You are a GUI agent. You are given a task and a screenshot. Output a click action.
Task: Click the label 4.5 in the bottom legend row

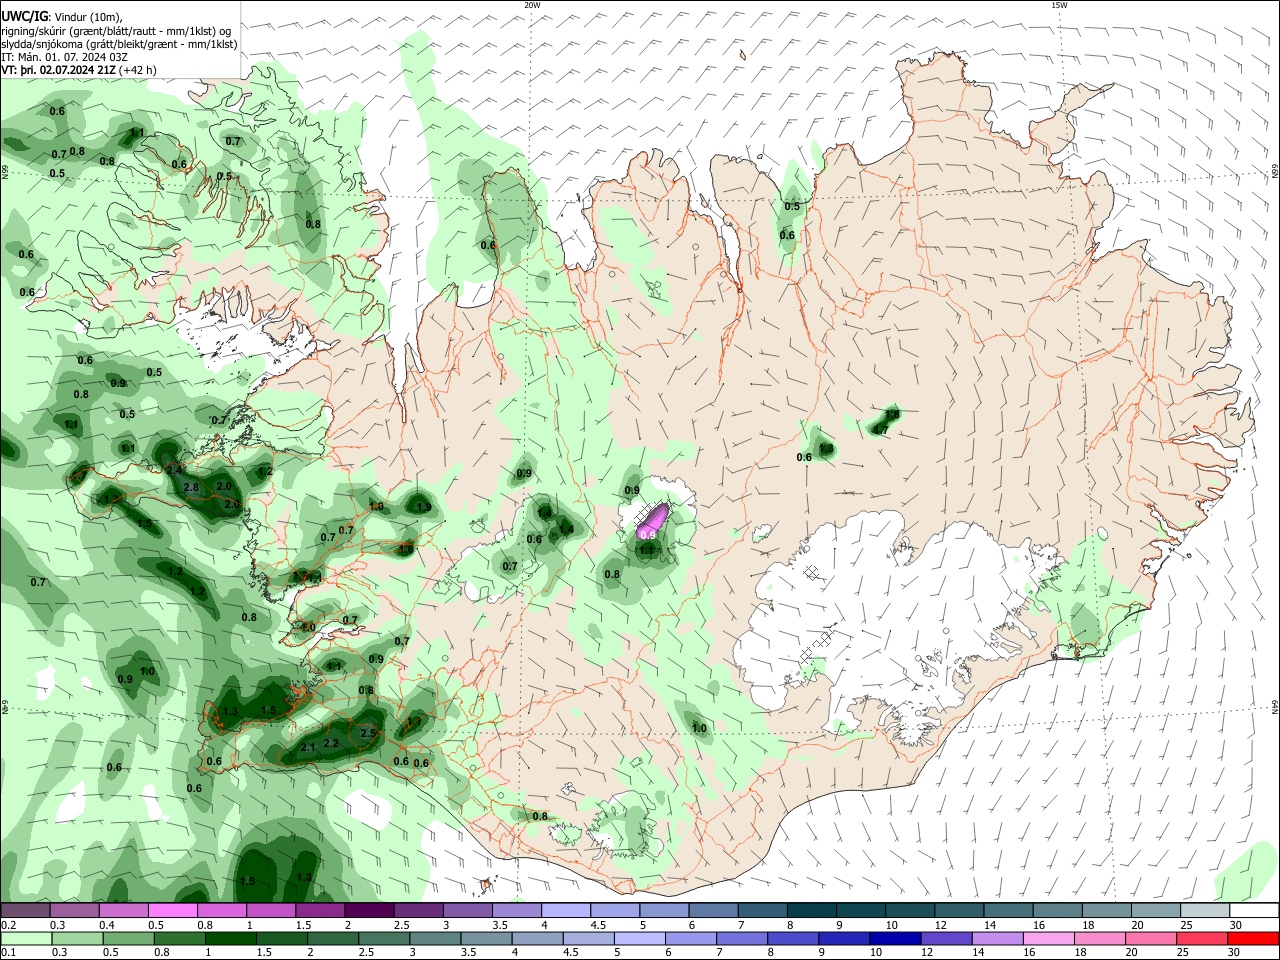point(570,952)
